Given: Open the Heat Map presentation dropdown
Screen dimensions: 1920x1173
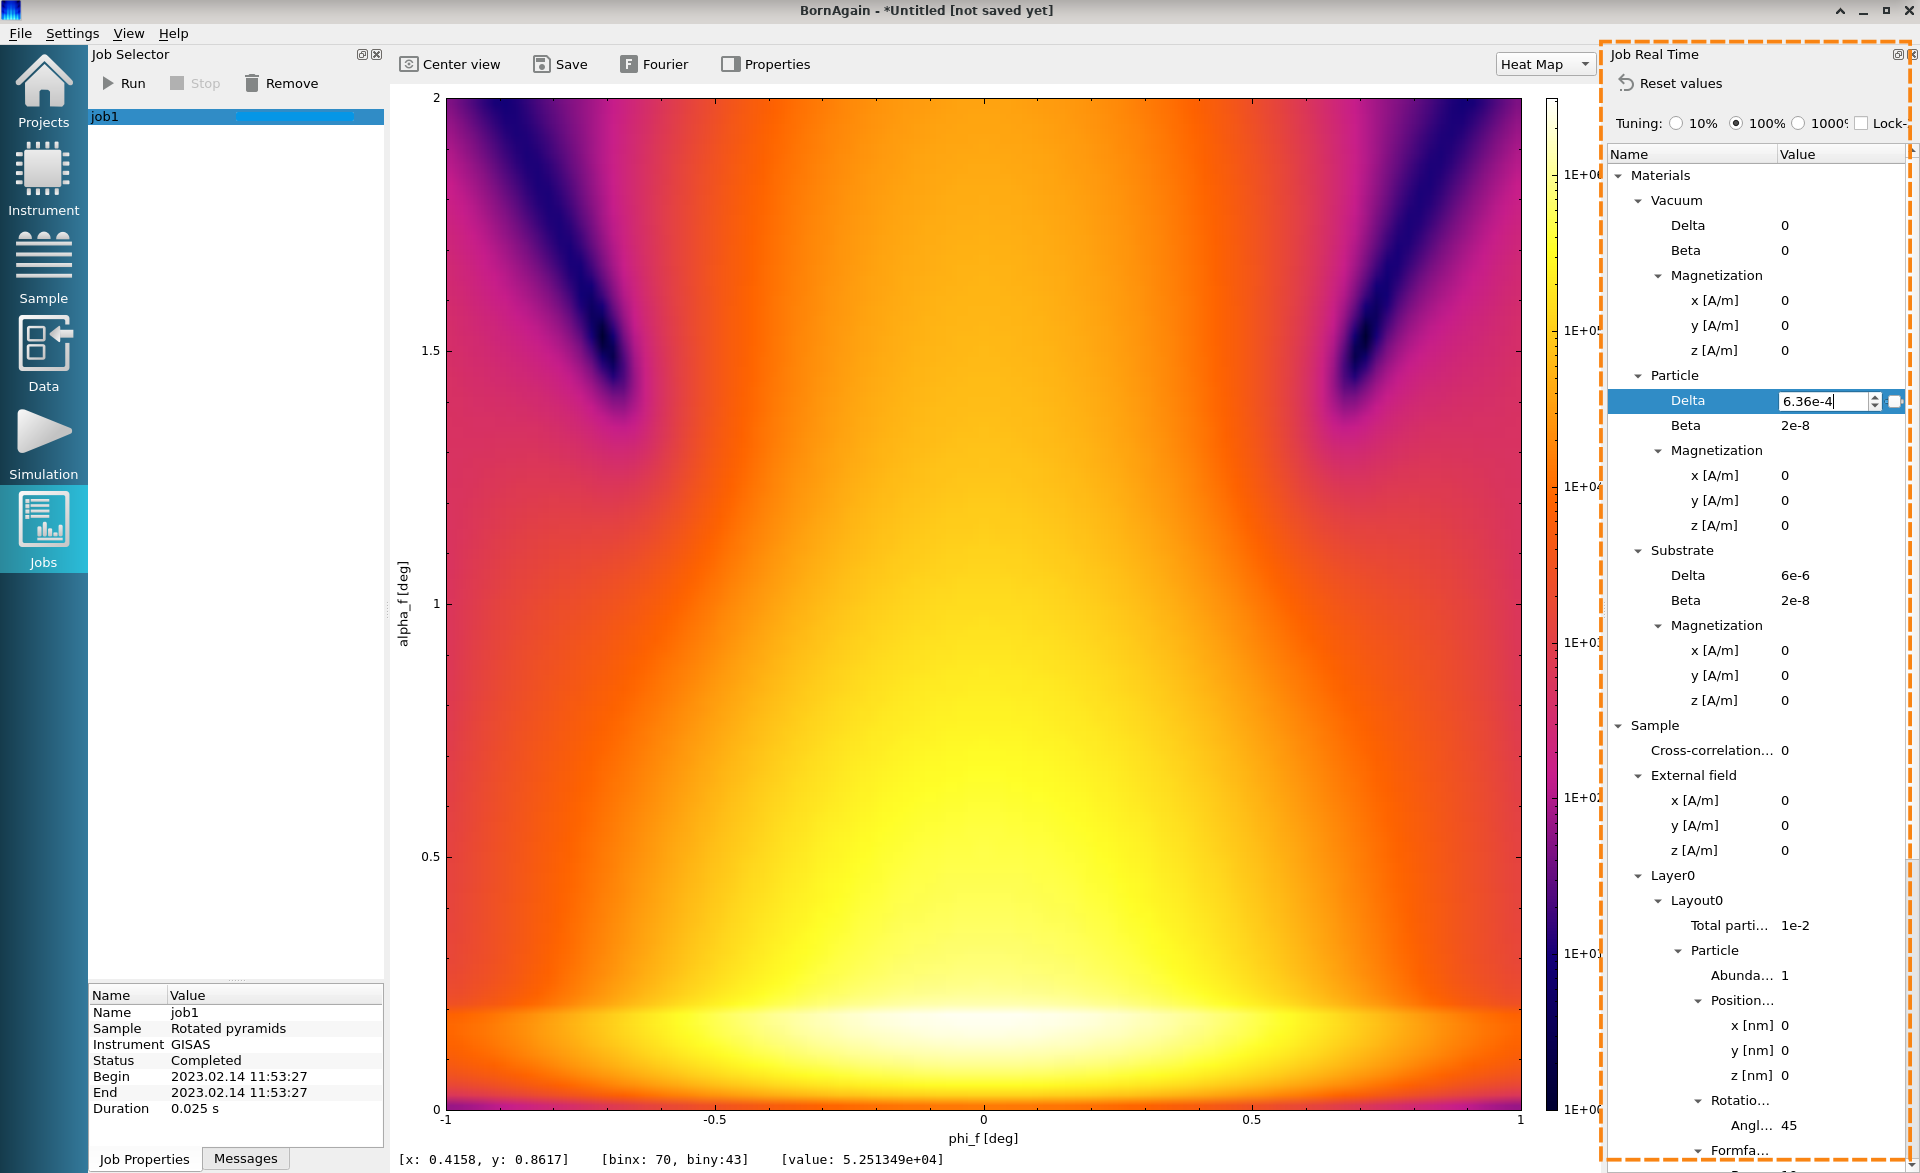Looking at the screenshot, I should [1545, 64].
